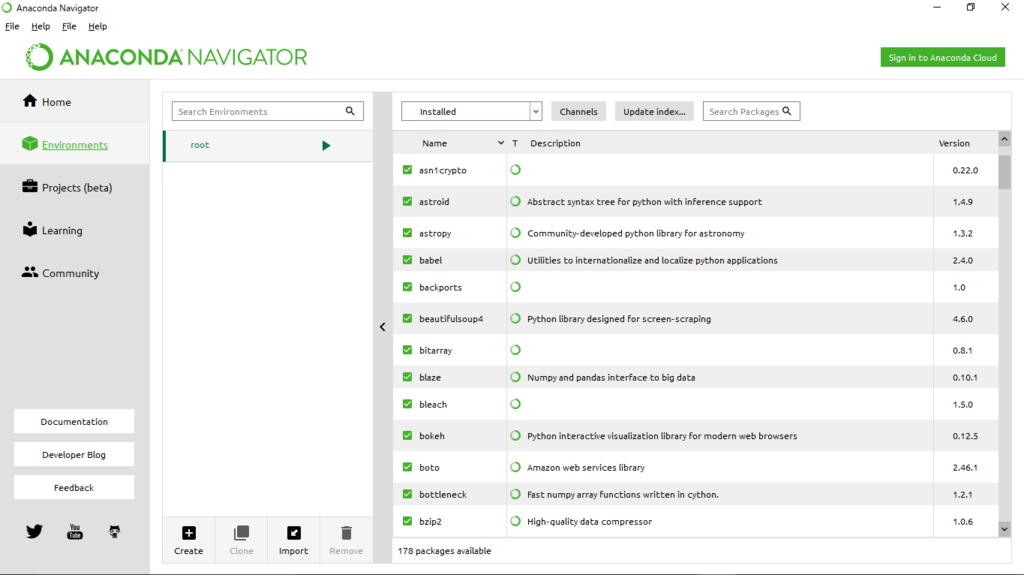This screenshot has width=1024, height=575.
Task: Toggle the beautifulsoup4 package checkbox
Action: click(408, 318)
